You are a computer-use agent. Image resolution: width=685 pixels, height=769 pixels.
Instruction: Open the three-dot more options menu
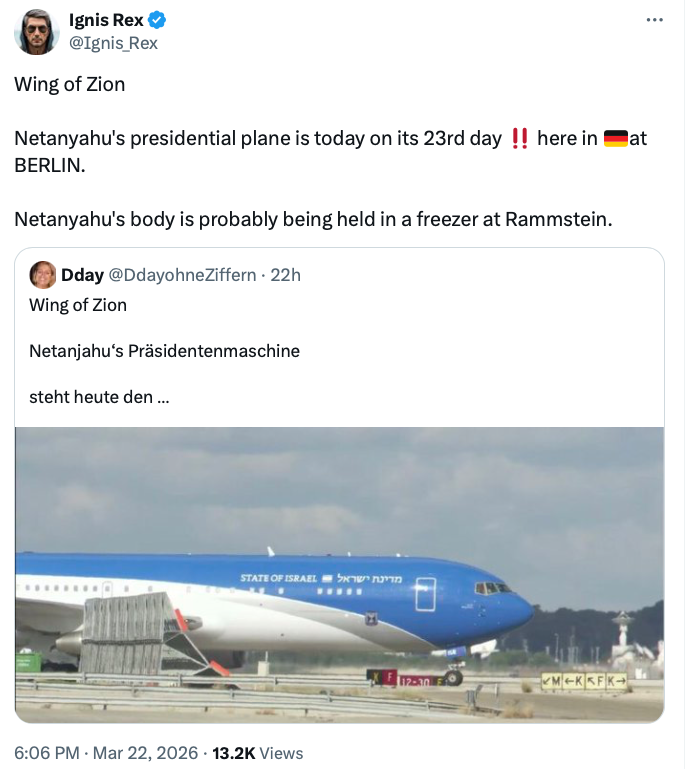tap(655, 20)
